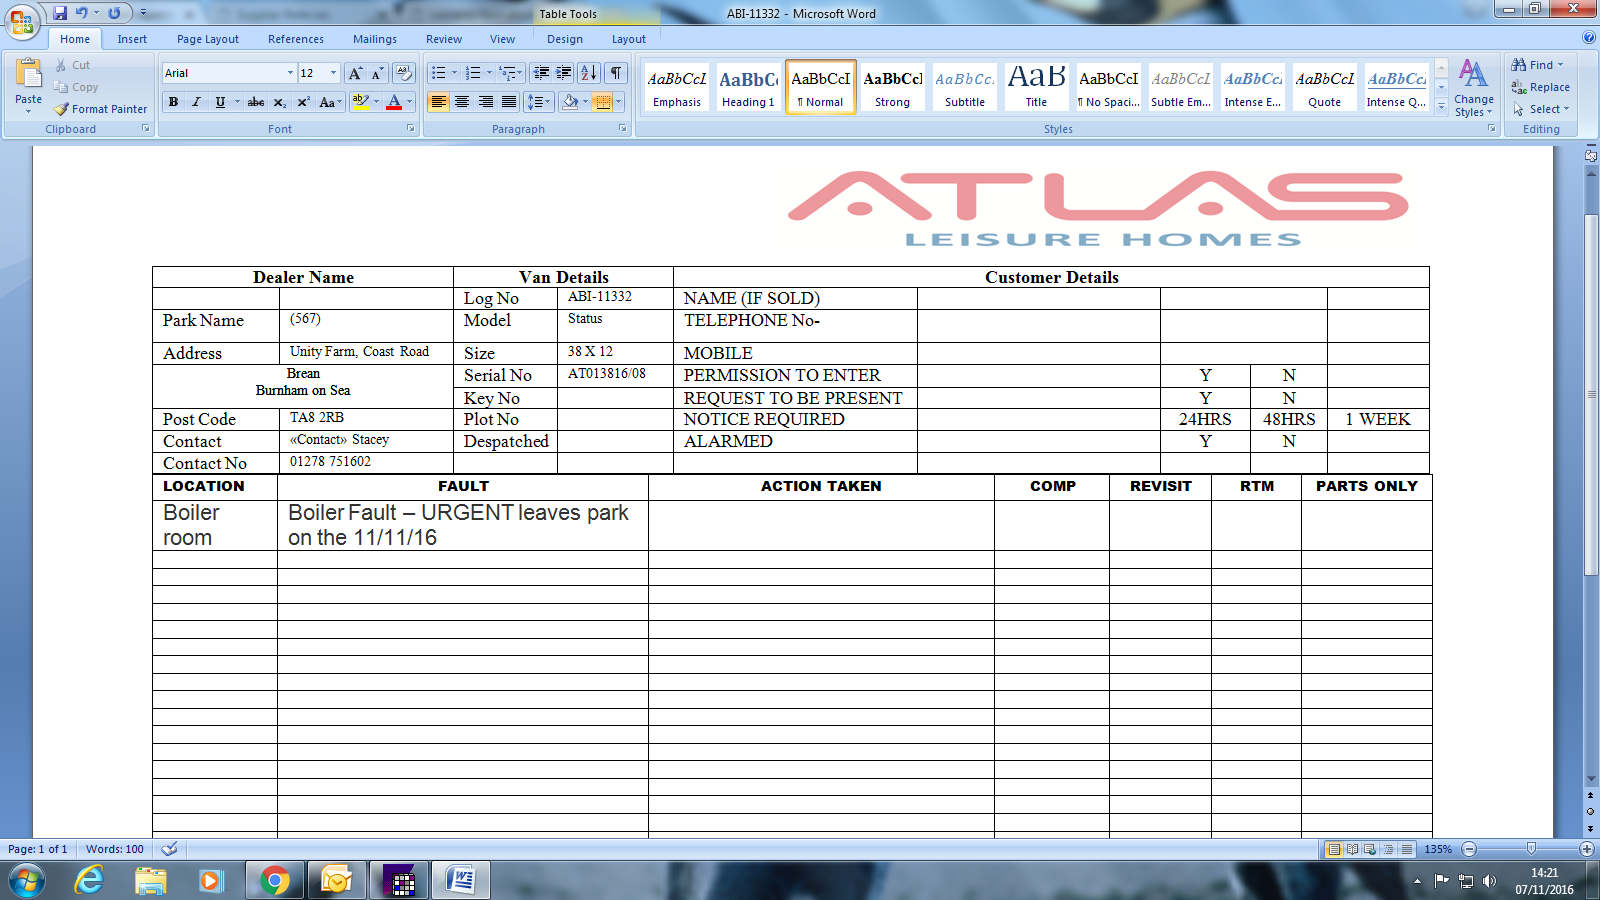
Task: Click the Sort A-Z icon
Action: (589, 73)
